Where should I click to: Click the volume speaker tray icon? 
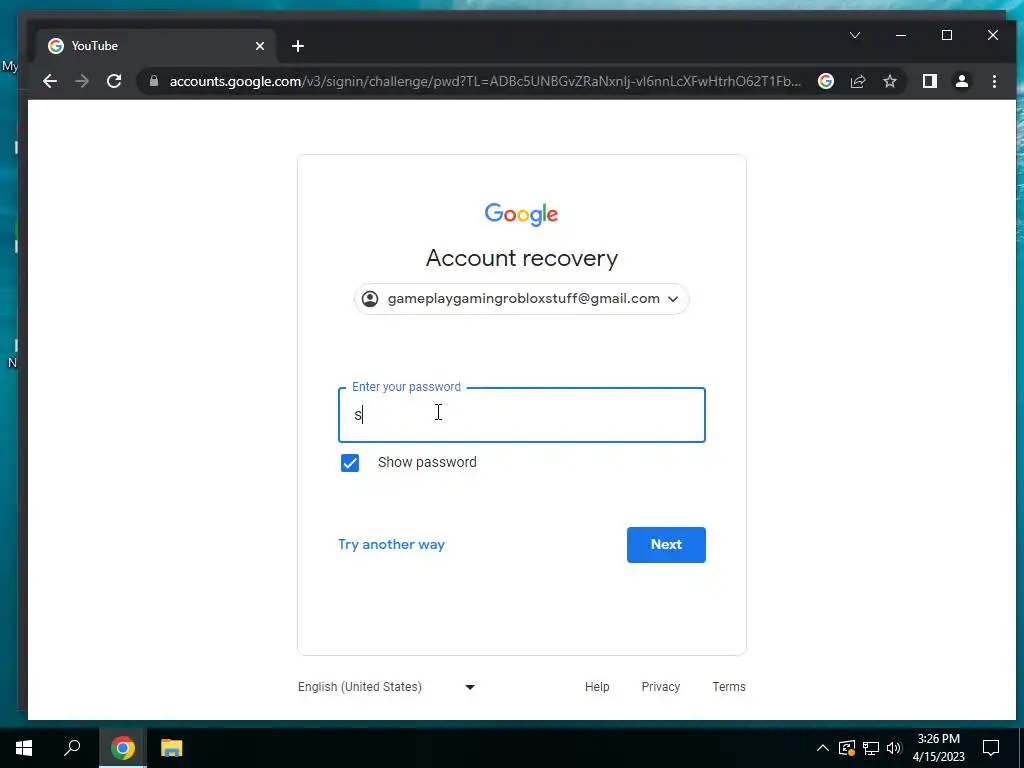[x=894, y=748]
